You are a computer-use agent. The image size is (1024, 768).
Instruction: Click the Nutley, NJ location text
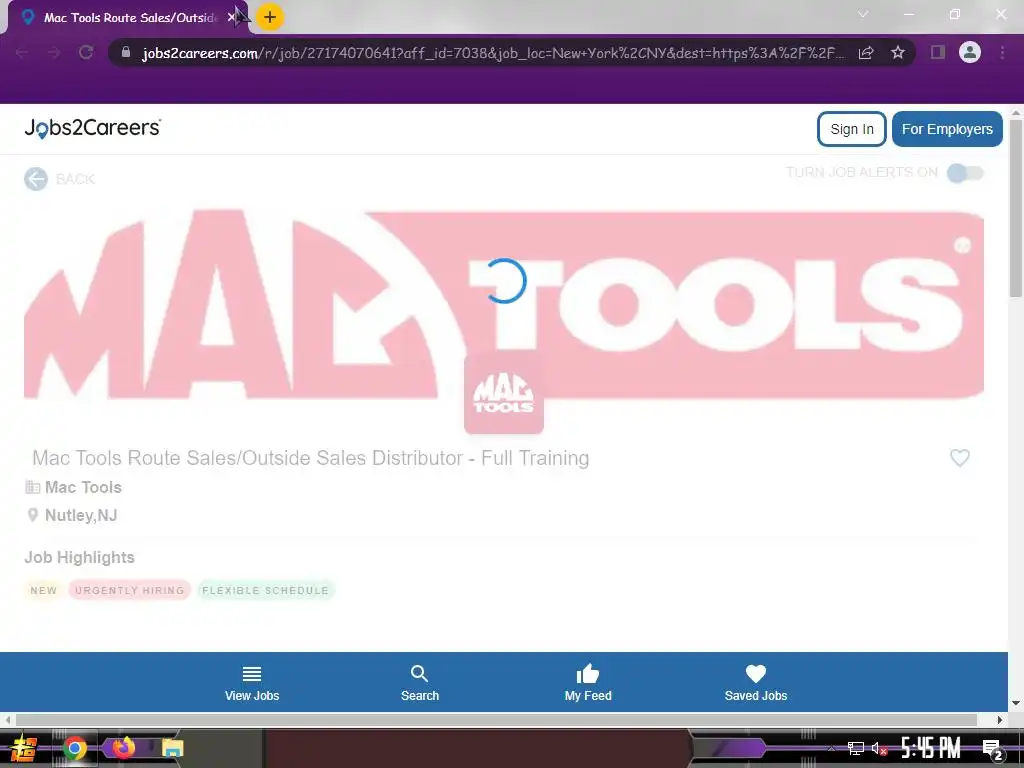tap(81, 515)
